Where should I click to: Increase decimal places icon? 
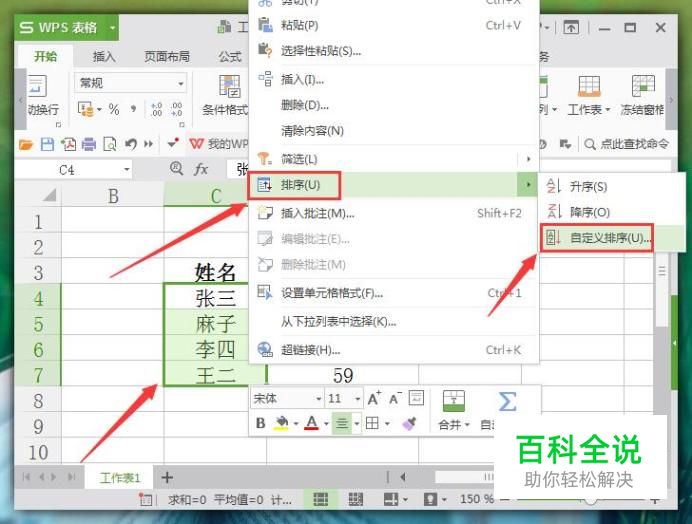tap(156, 109)
